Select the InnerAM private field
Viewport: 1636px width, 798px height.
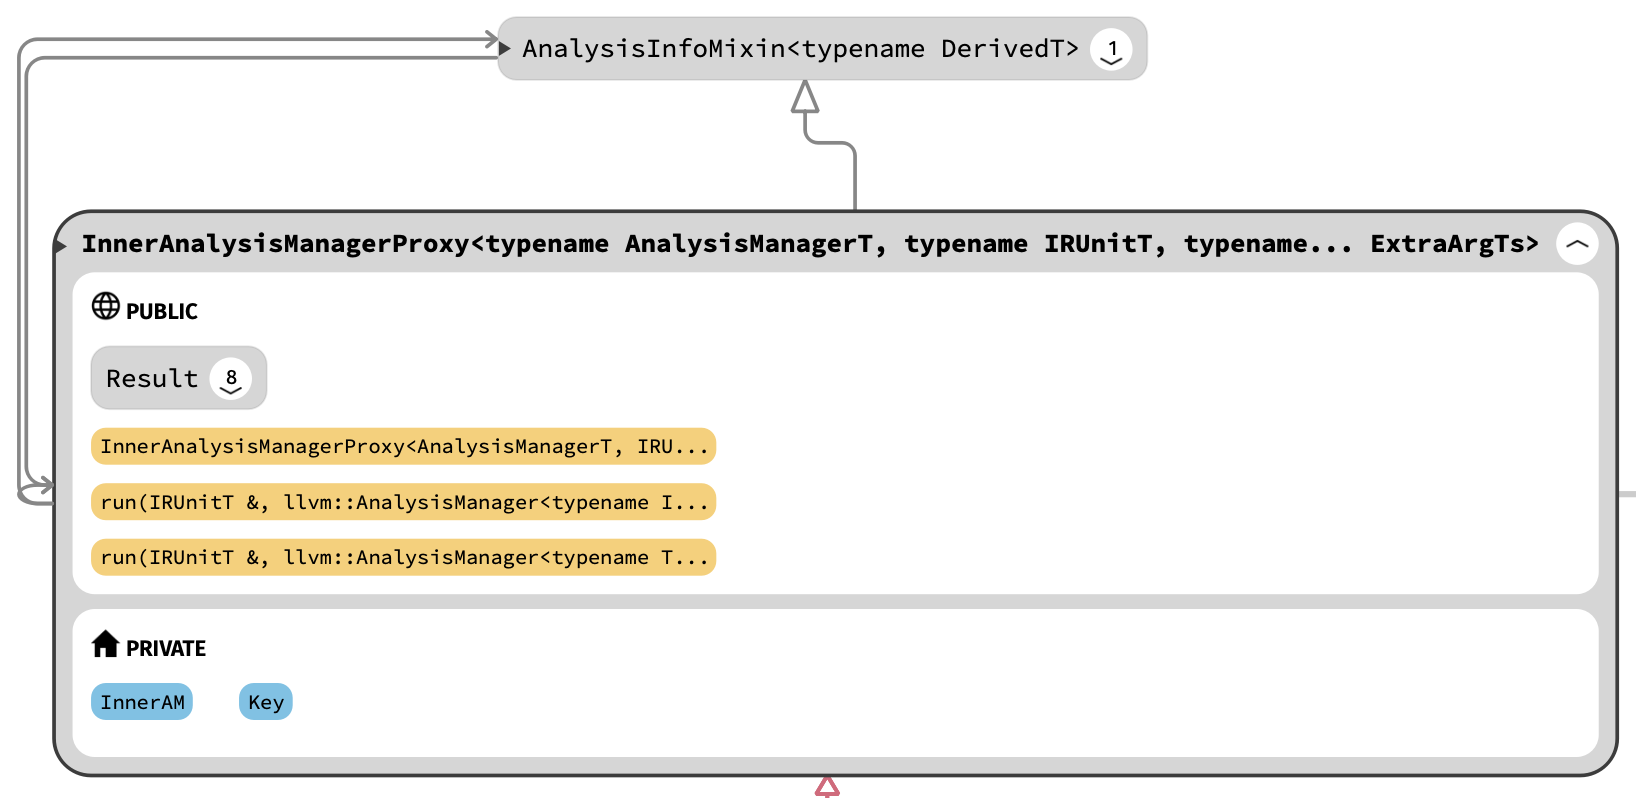pyautogui.click(x=142, y=702)
